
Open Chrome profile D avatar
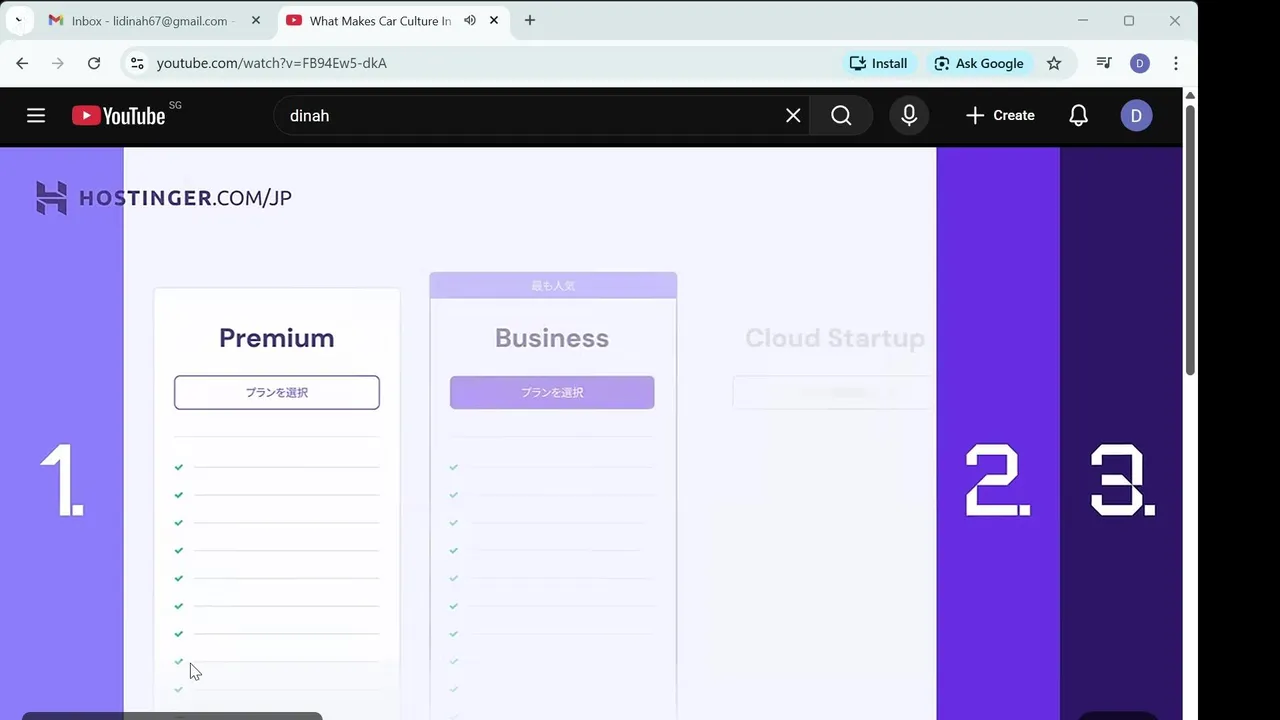pos(1140,63)
